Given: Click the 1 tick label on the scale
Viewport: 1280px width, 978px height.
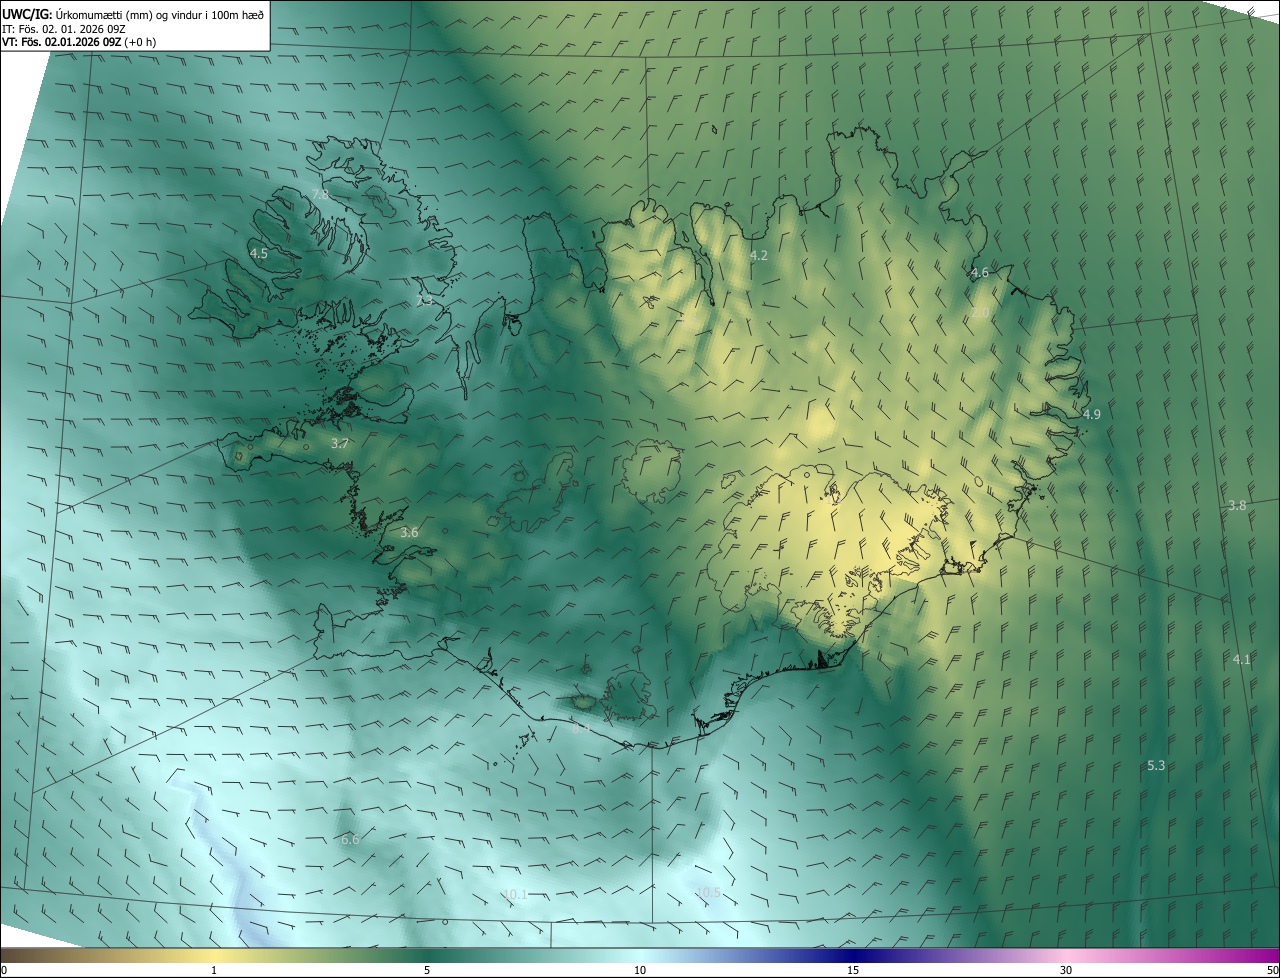Looking at the screenshot, I should pyautogui.click(x=214, y=970).
